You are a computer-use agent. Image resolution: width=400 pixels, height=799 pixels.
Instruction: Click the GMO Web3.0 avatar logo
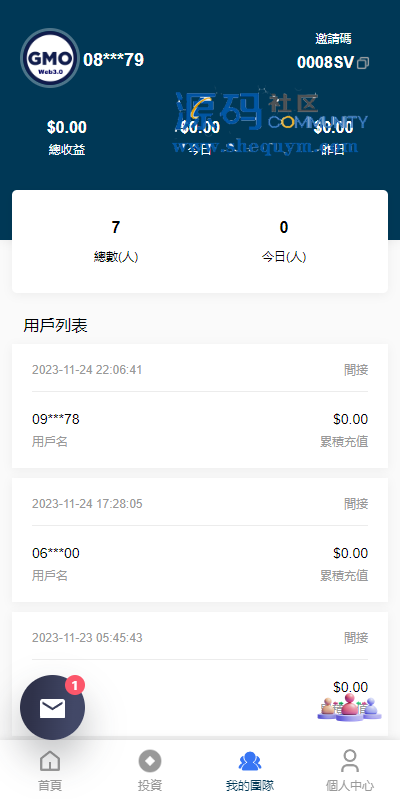point(50,59)
